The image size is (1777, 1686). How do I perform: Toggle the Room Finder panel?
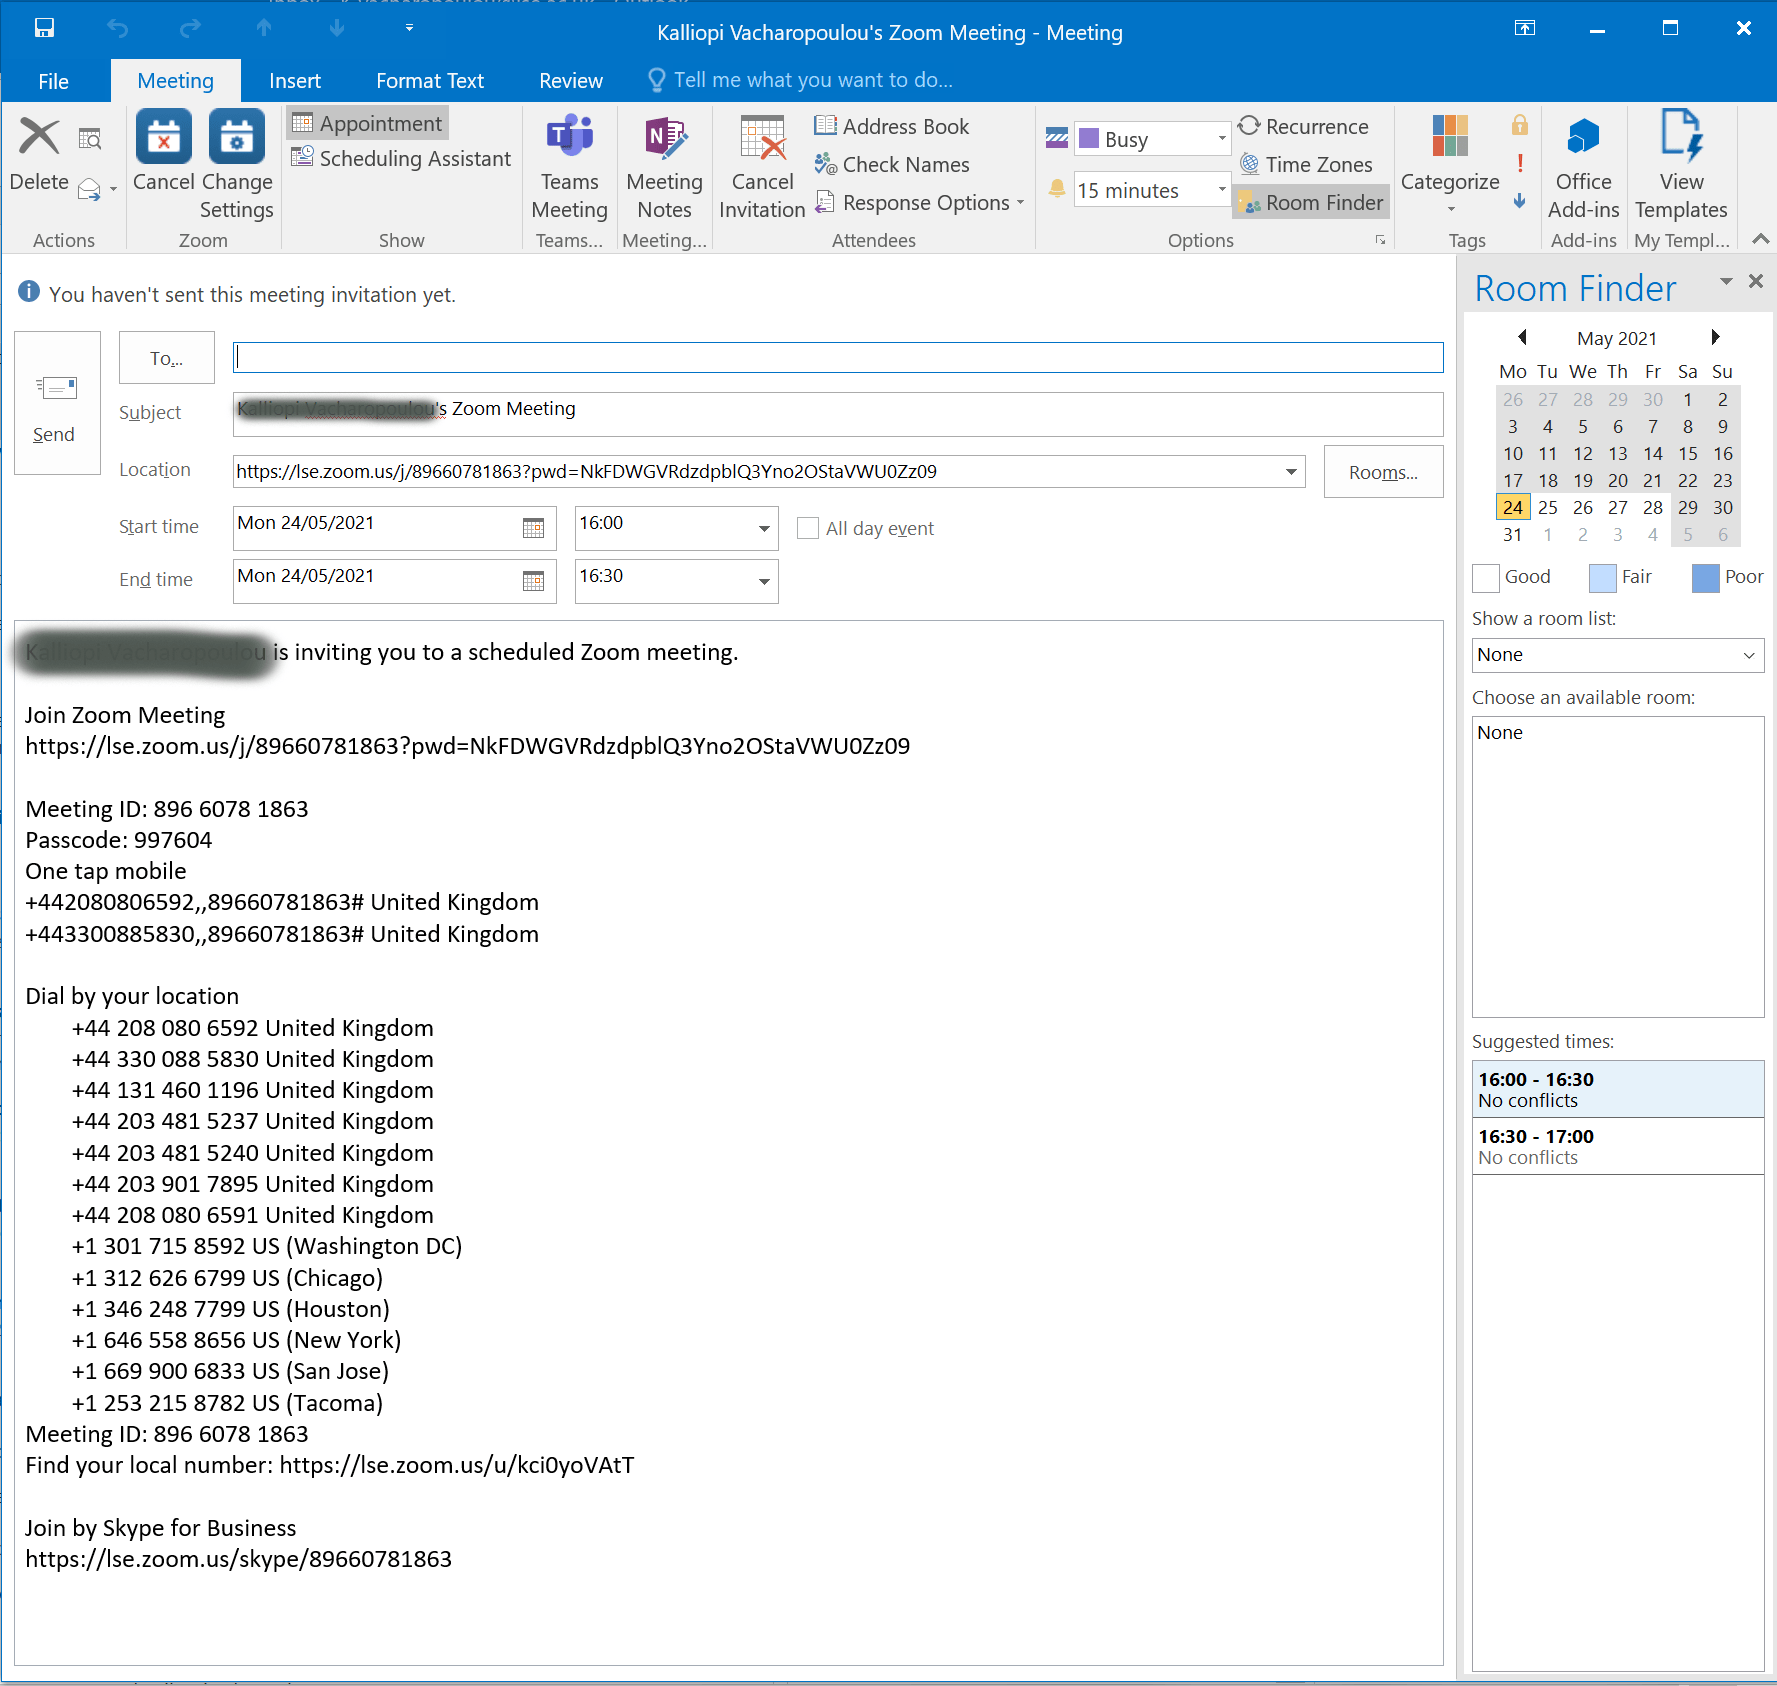(x=1310, y=202)
